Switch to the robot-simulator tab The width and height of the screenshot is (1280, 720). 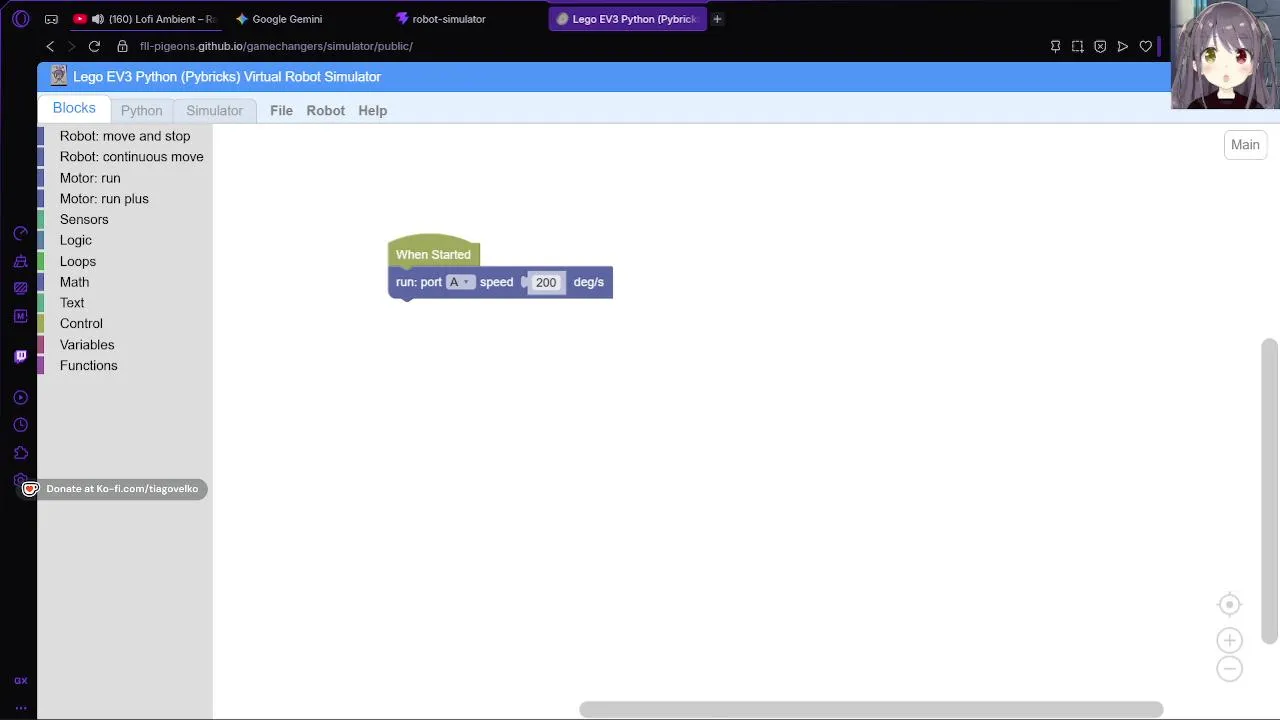(x=449, y=19)
